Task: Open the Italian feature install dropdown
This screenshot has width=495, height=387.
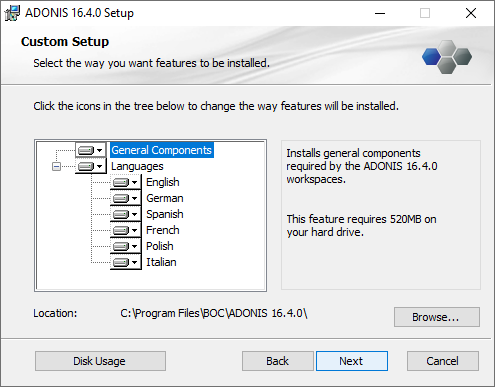Action: (126, 262)
